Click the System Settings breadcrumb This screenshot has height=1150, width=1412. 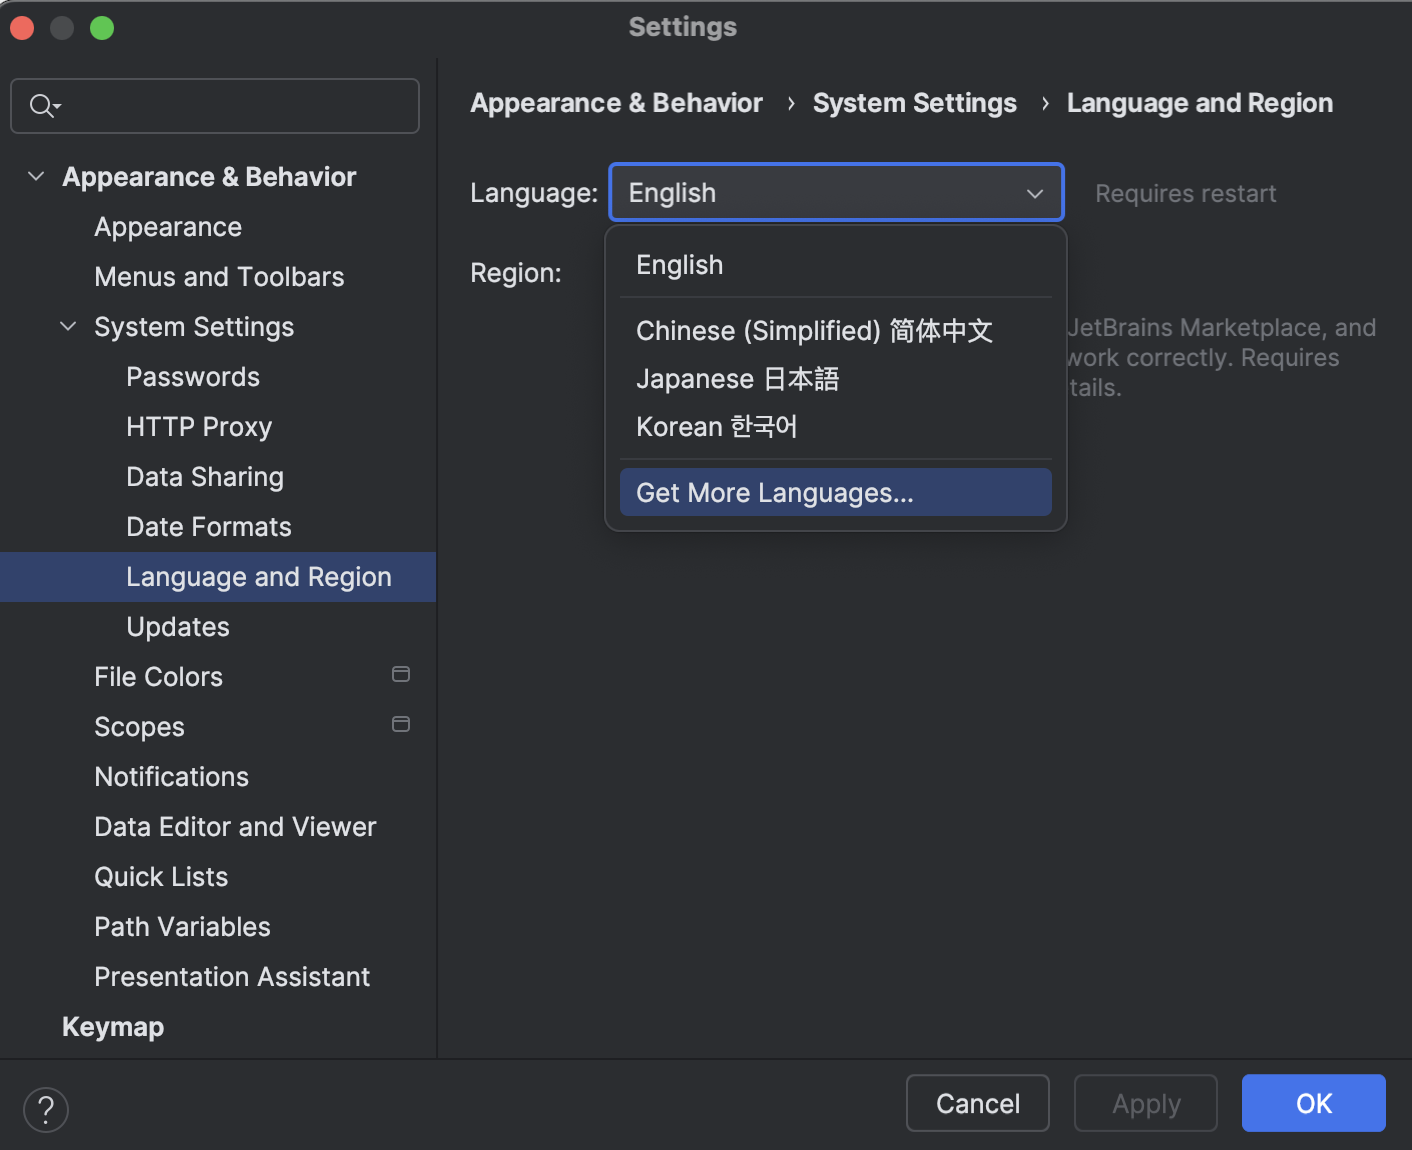click(914, 102)
